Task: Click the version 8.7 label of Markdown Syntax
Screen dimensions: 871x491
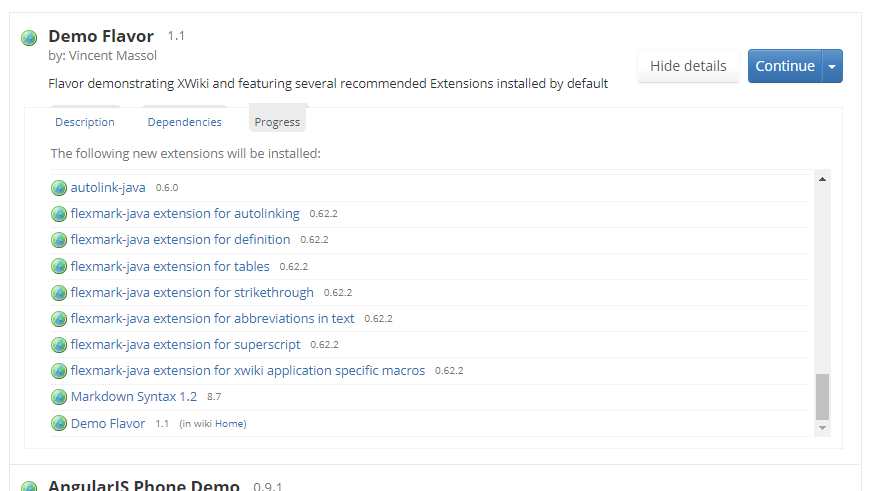Action: click(214, 397)
